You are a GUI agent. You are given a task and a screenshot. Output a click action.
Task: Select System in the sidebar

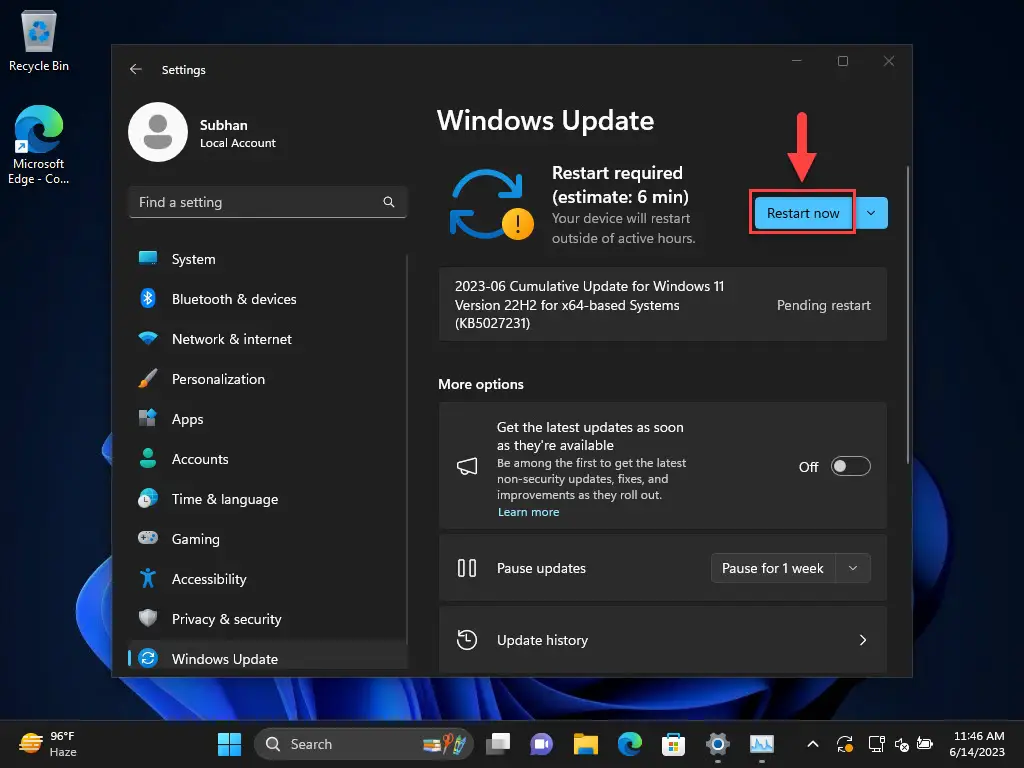pos(193,259)
